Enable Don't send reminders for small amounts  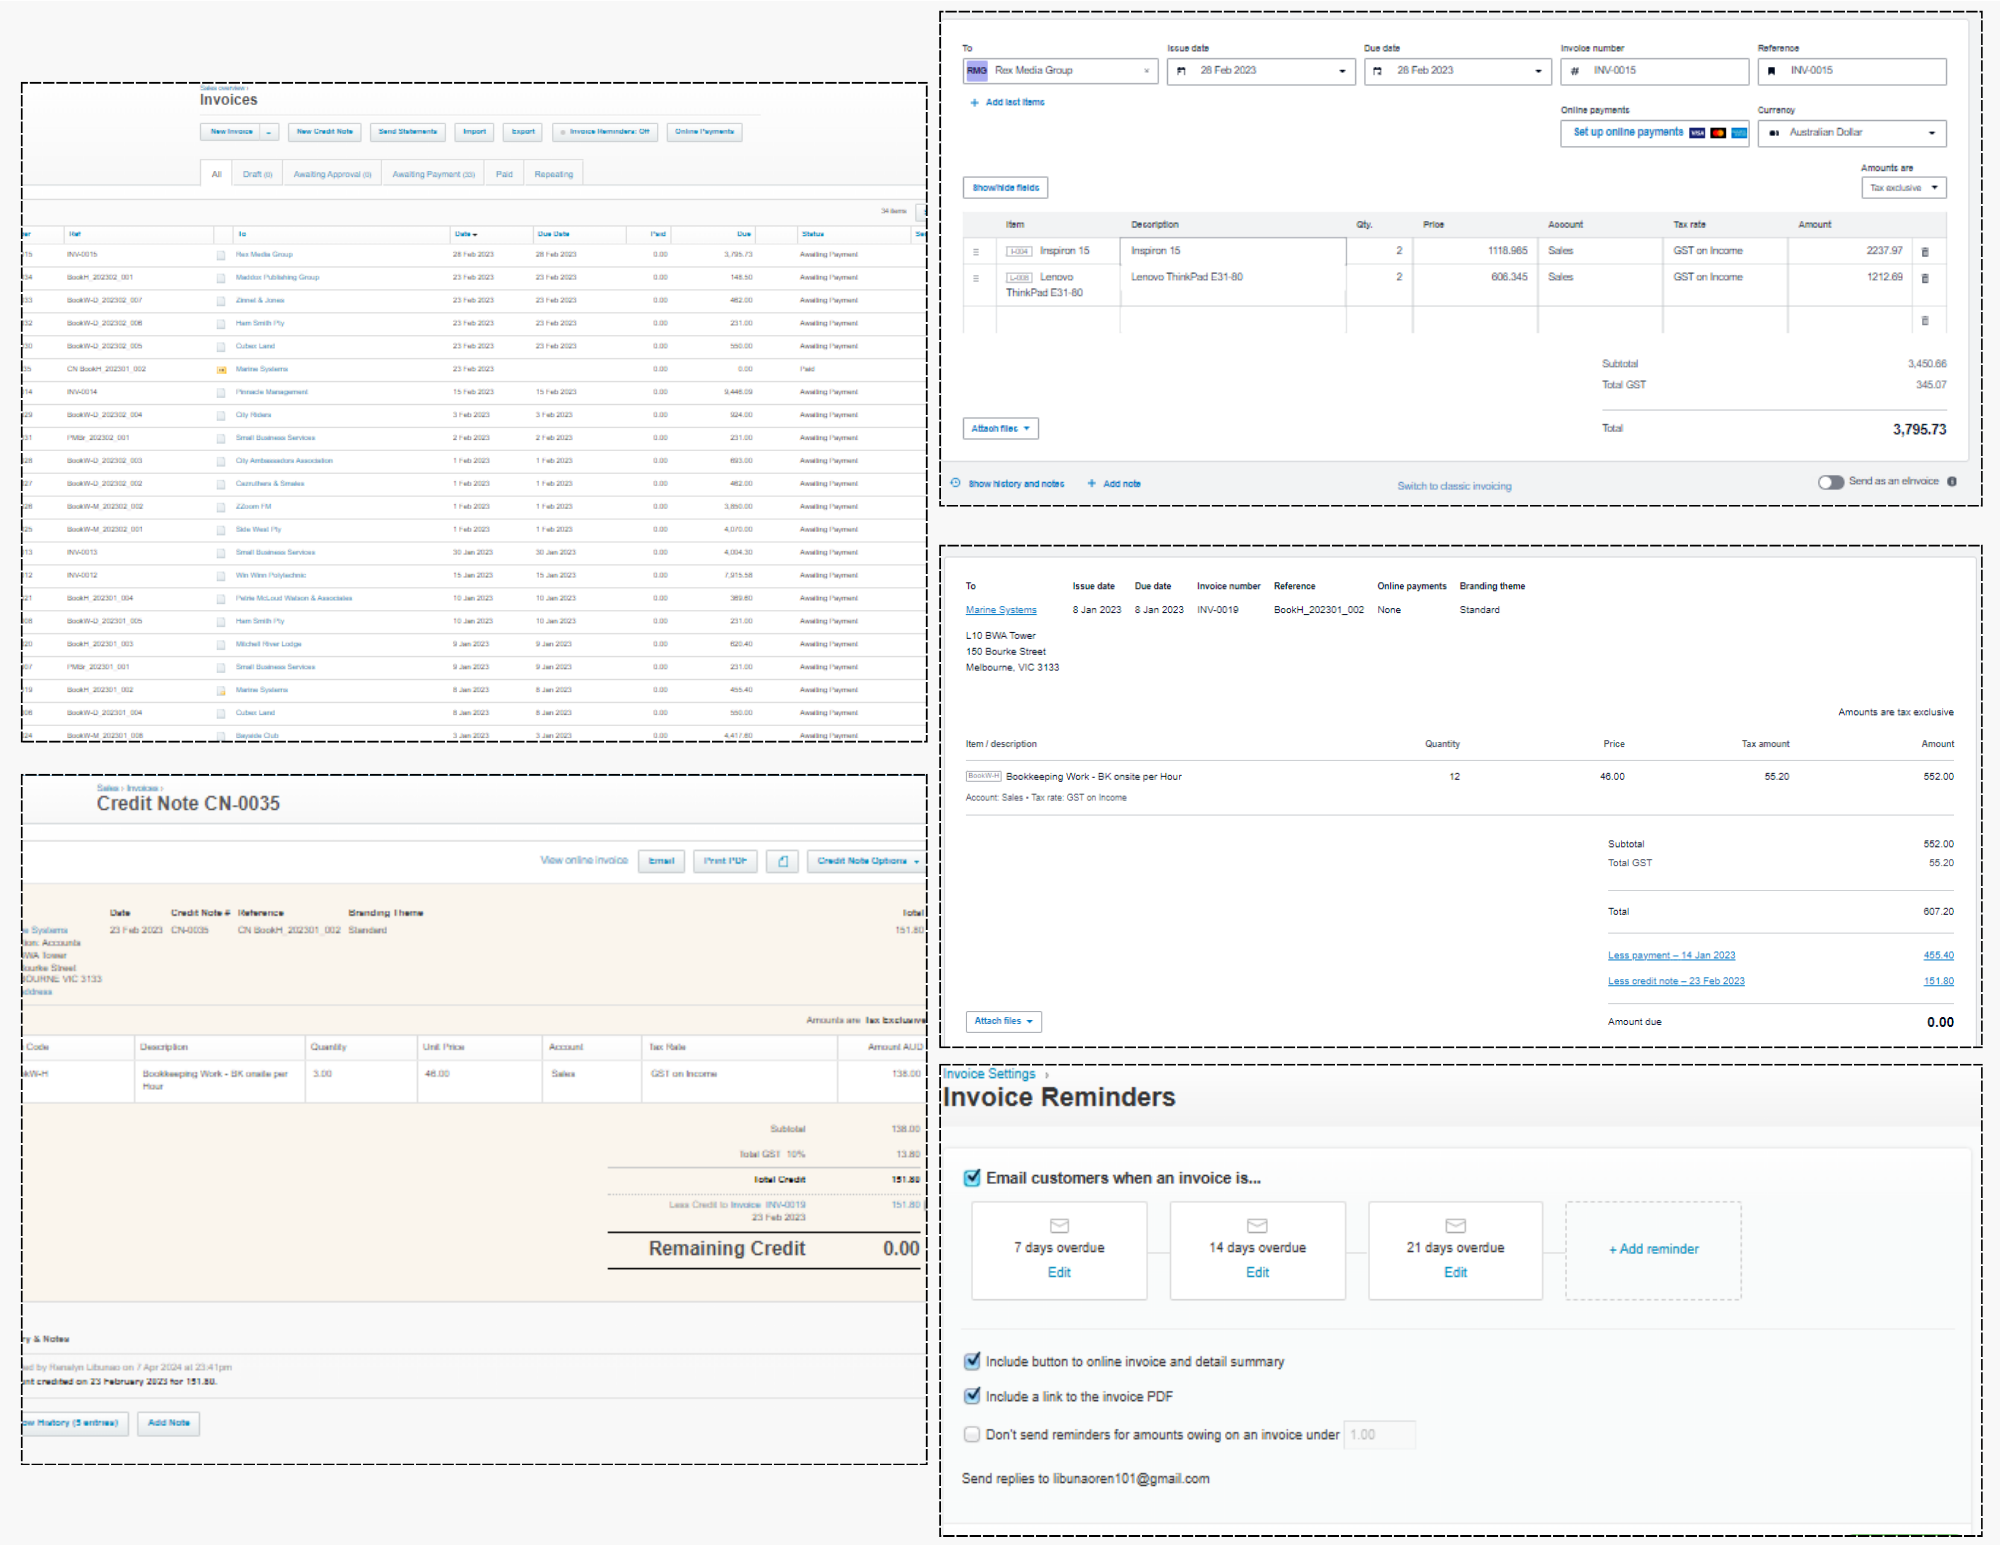point(972,1434)
